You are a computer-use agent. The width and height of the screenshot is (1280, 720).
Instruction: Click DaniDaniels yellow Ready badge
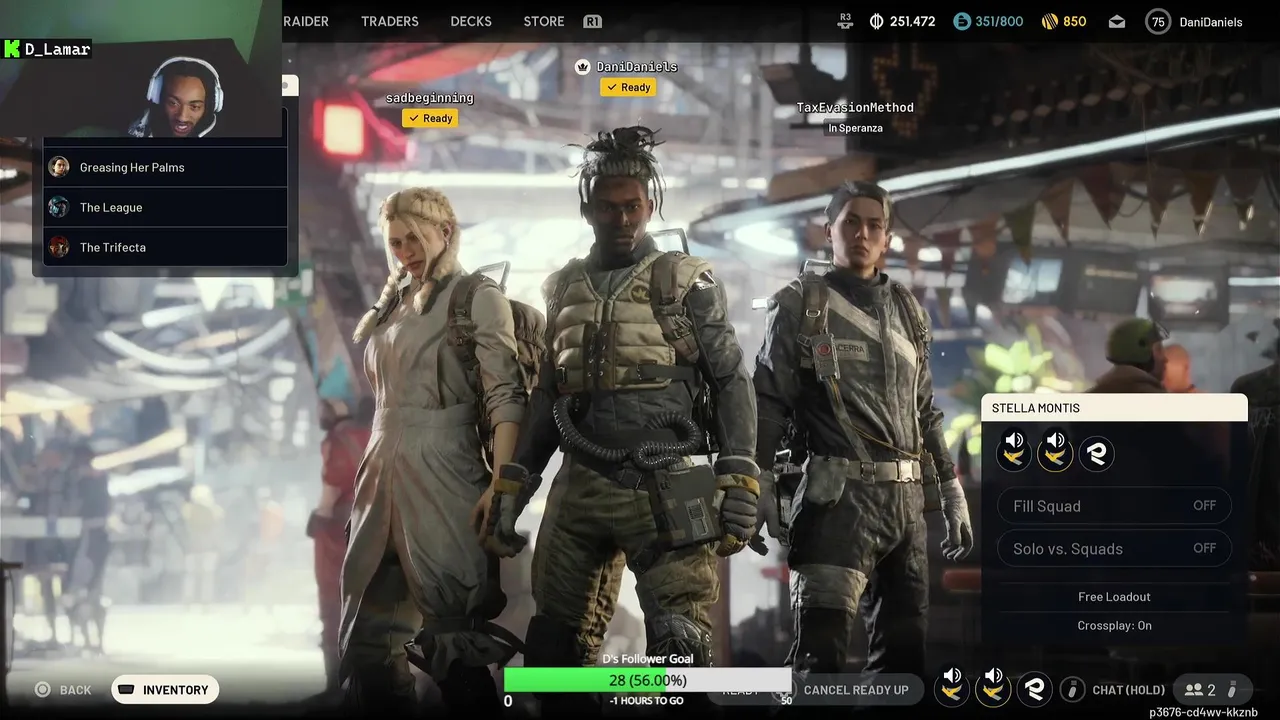628,87
